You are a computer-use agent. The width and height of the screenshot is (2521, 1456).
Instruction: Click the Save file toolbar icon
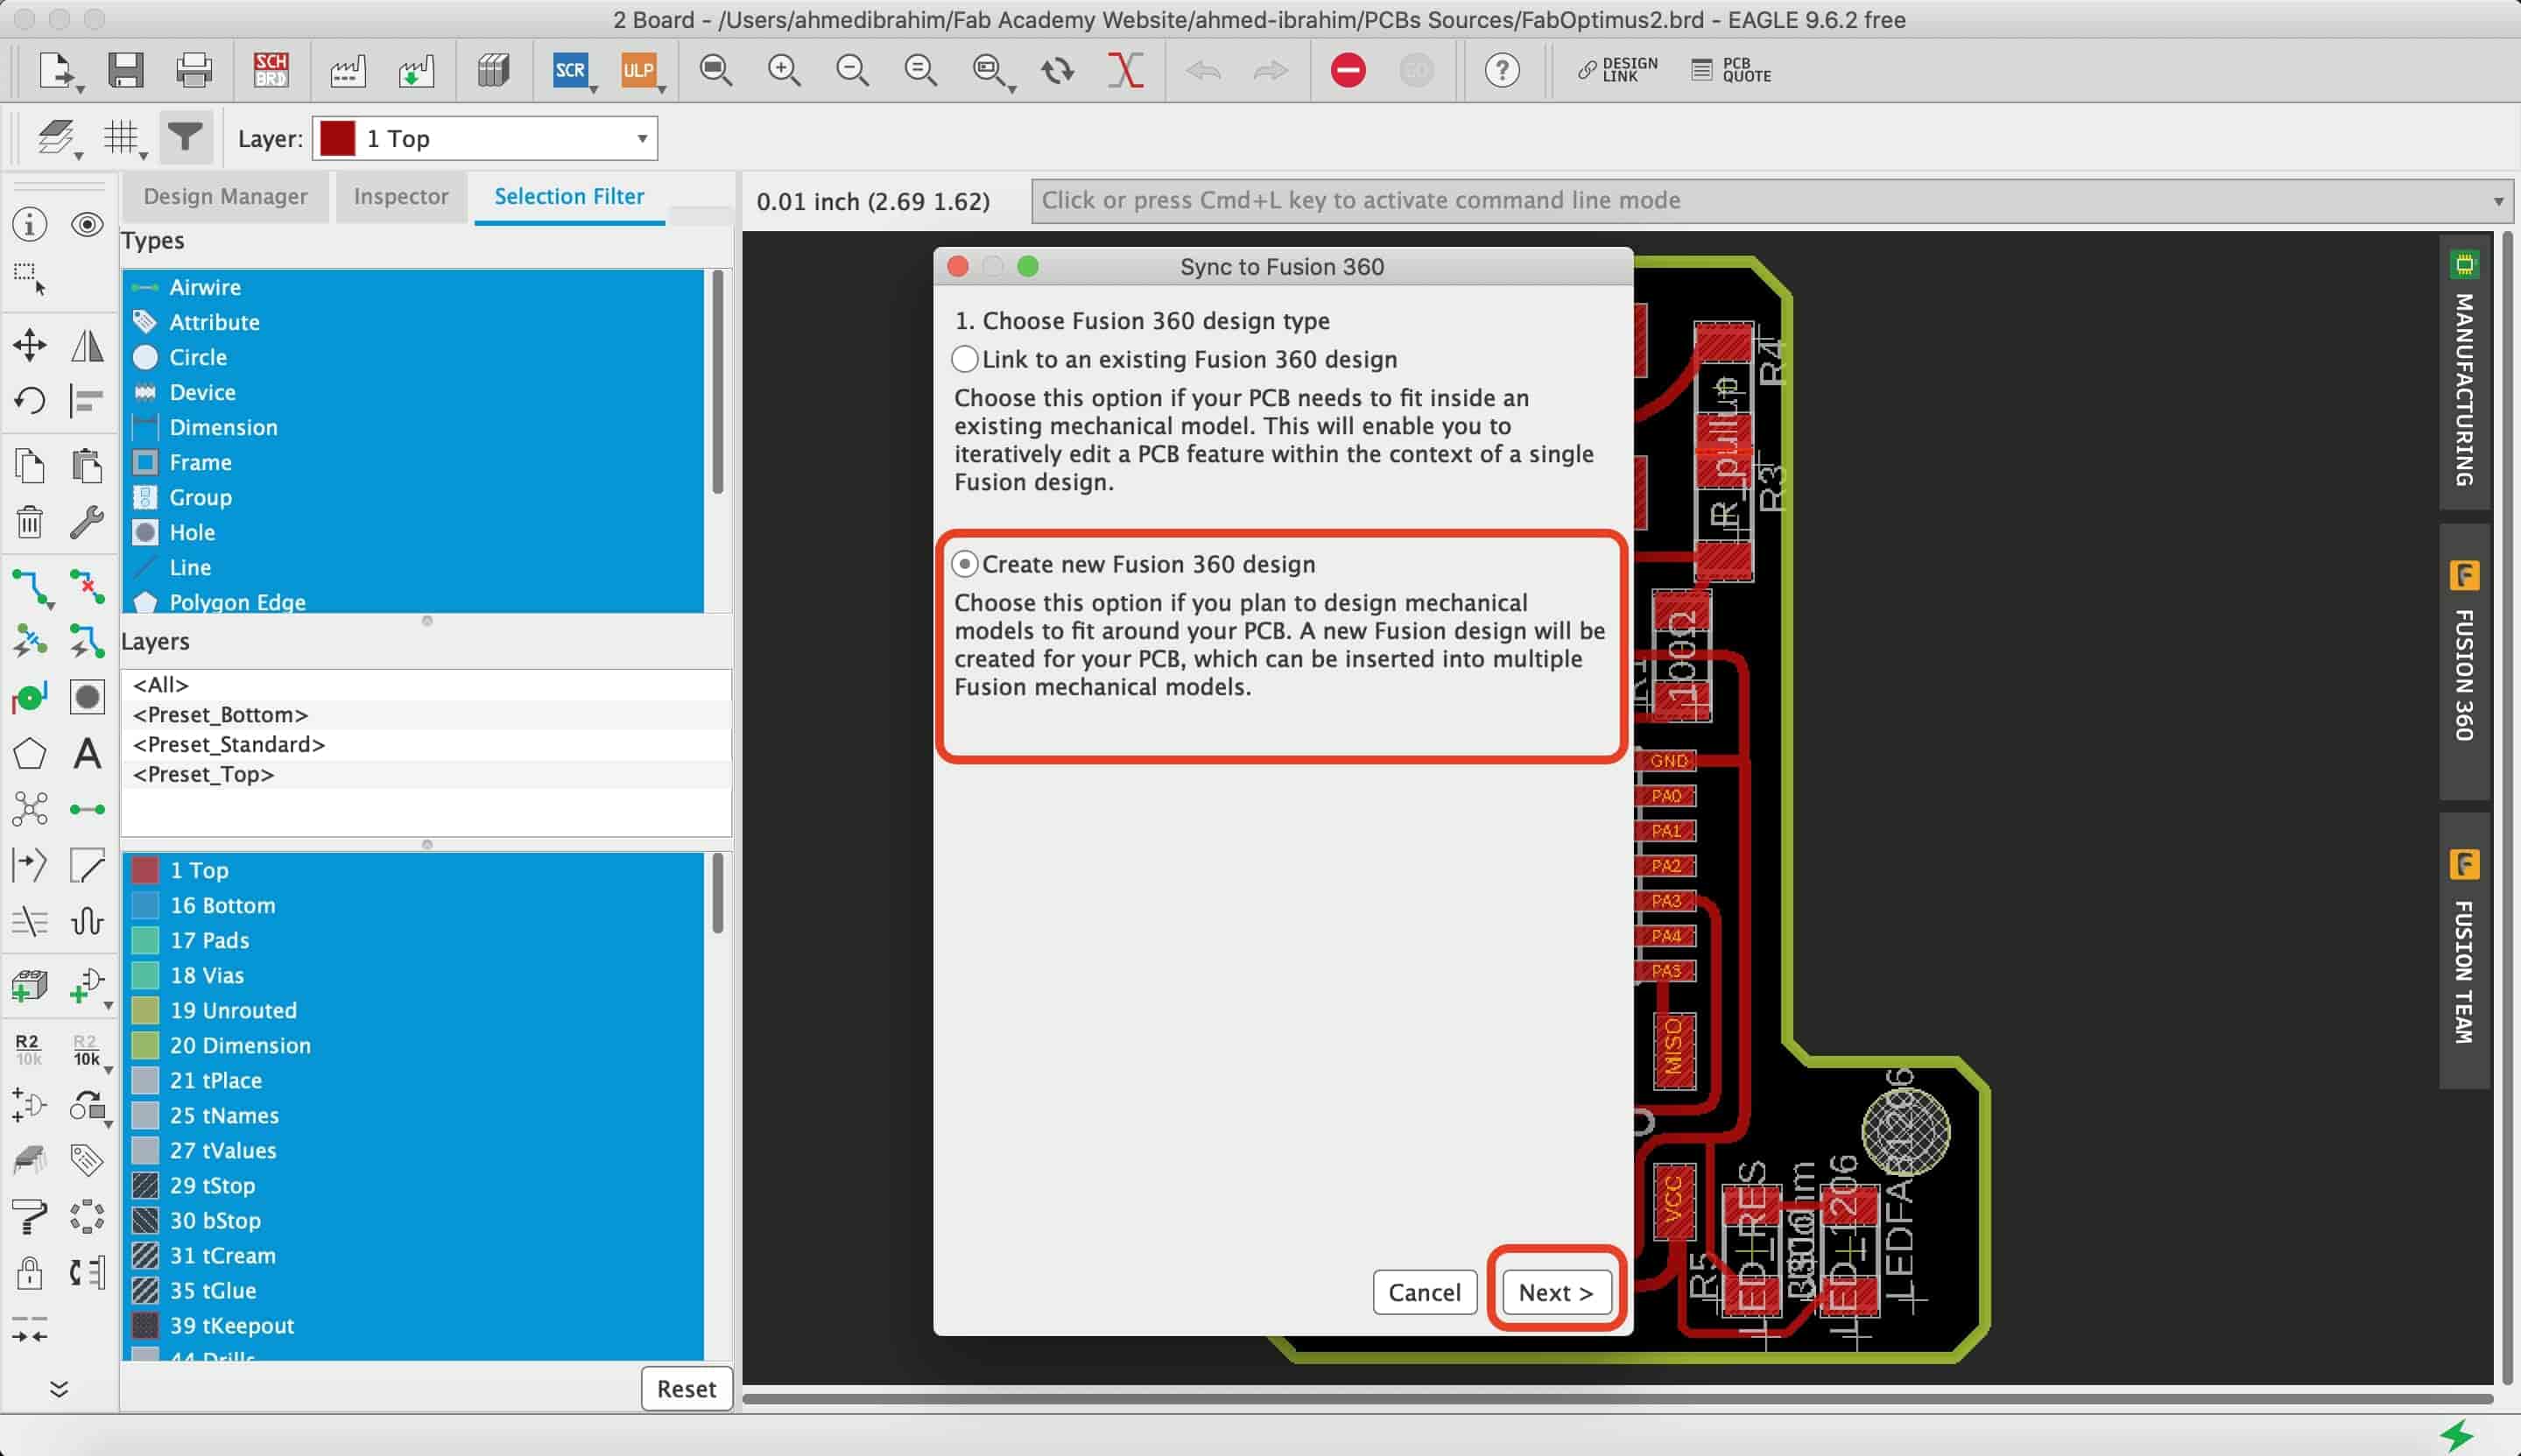(x=126, y=70)
